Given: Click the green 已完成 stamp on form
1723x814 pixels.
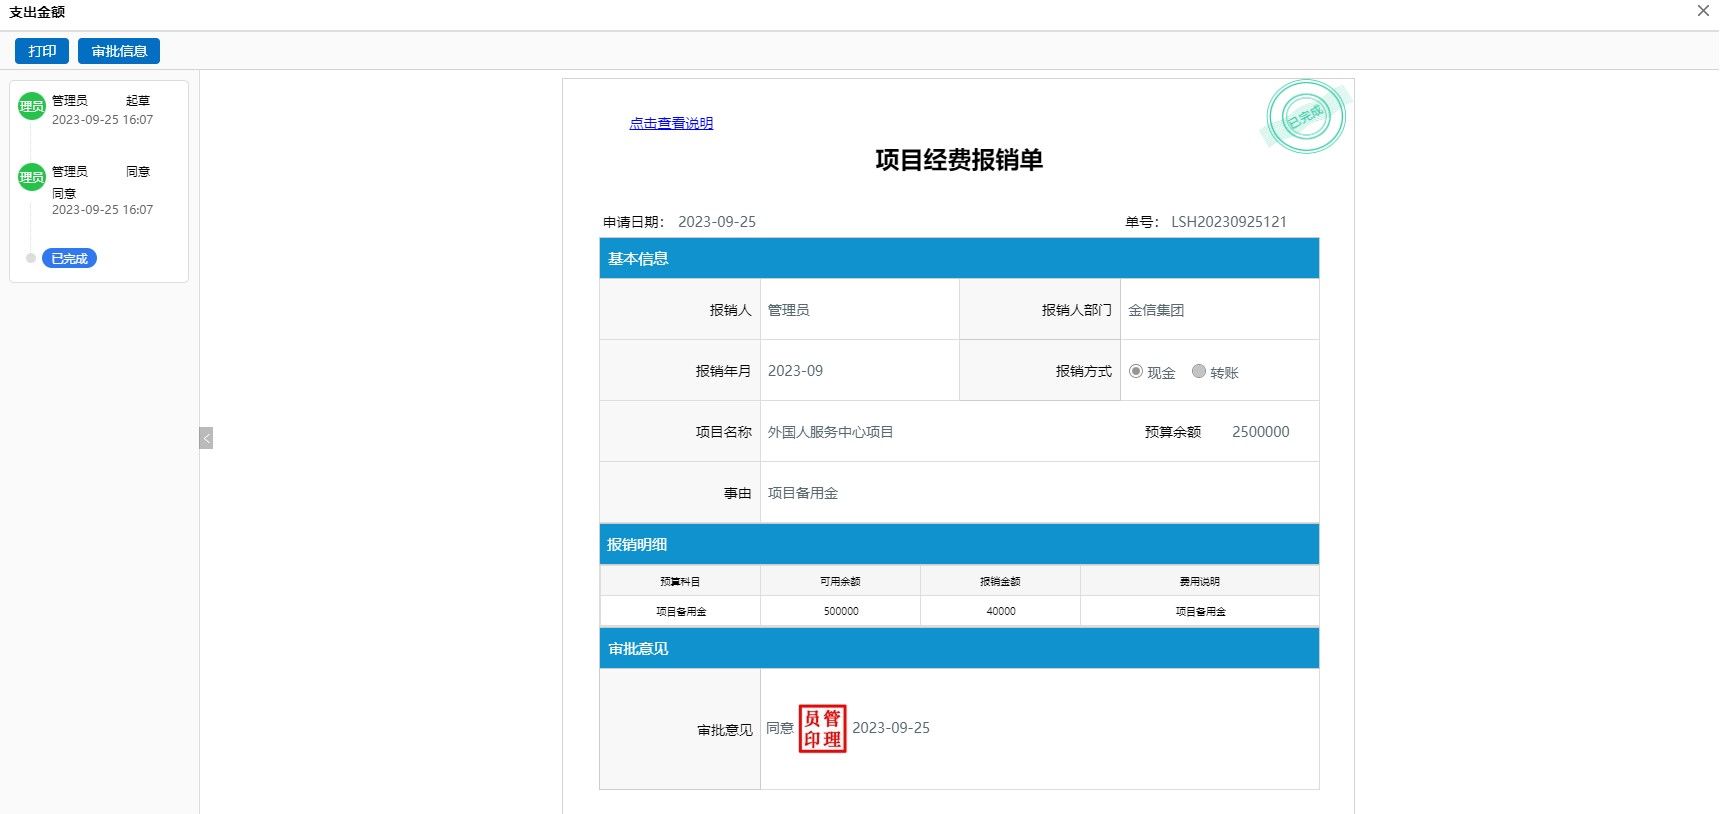Looking at the screenshot, I should [x=1305, y=117].
